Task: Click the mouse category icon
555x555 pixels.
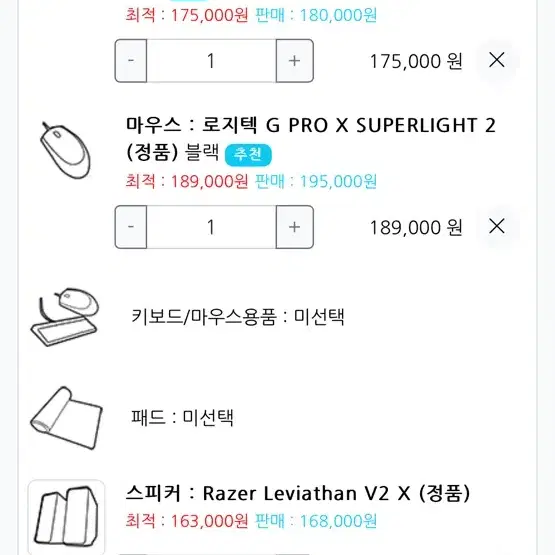Action: click(x=65, y=150)
